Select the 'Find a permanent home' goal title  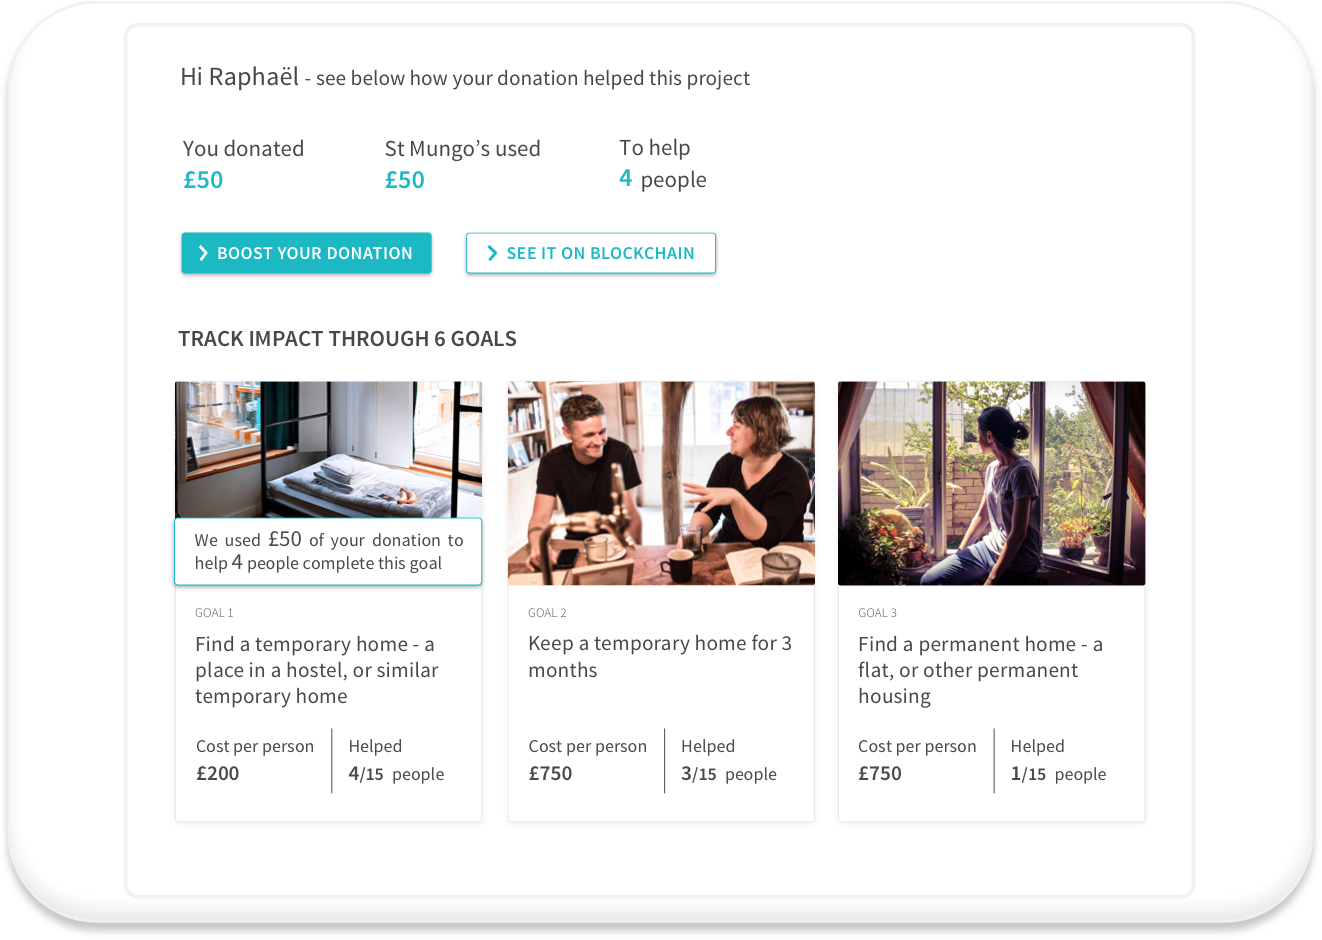click(980, 670)
